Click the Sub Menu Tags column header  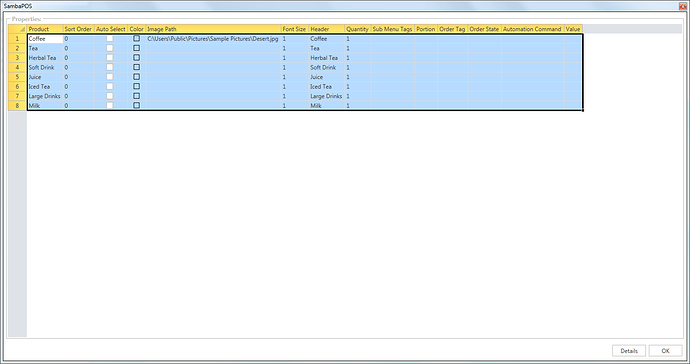[x=393, y=29]
